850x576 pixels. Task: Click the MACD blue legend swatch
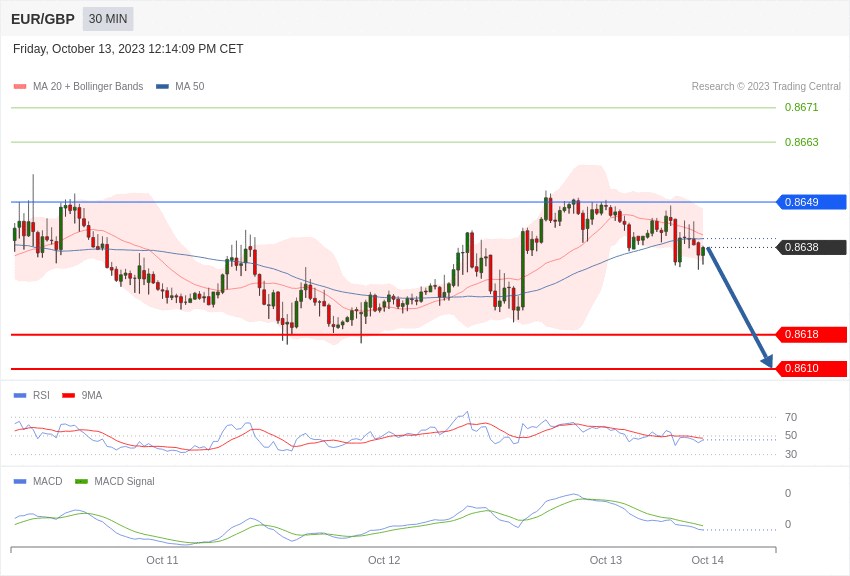pos(20,481)
